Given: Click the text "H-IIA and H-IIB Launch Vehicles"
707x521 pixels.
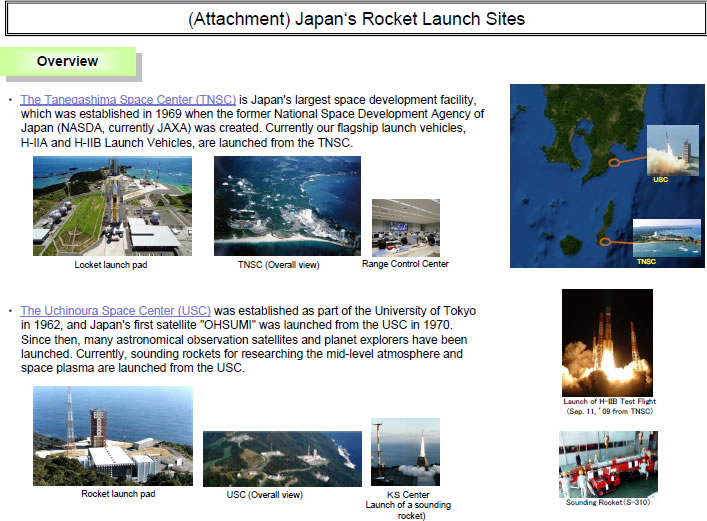Looking at the screenshot, I should pos(108,143).
